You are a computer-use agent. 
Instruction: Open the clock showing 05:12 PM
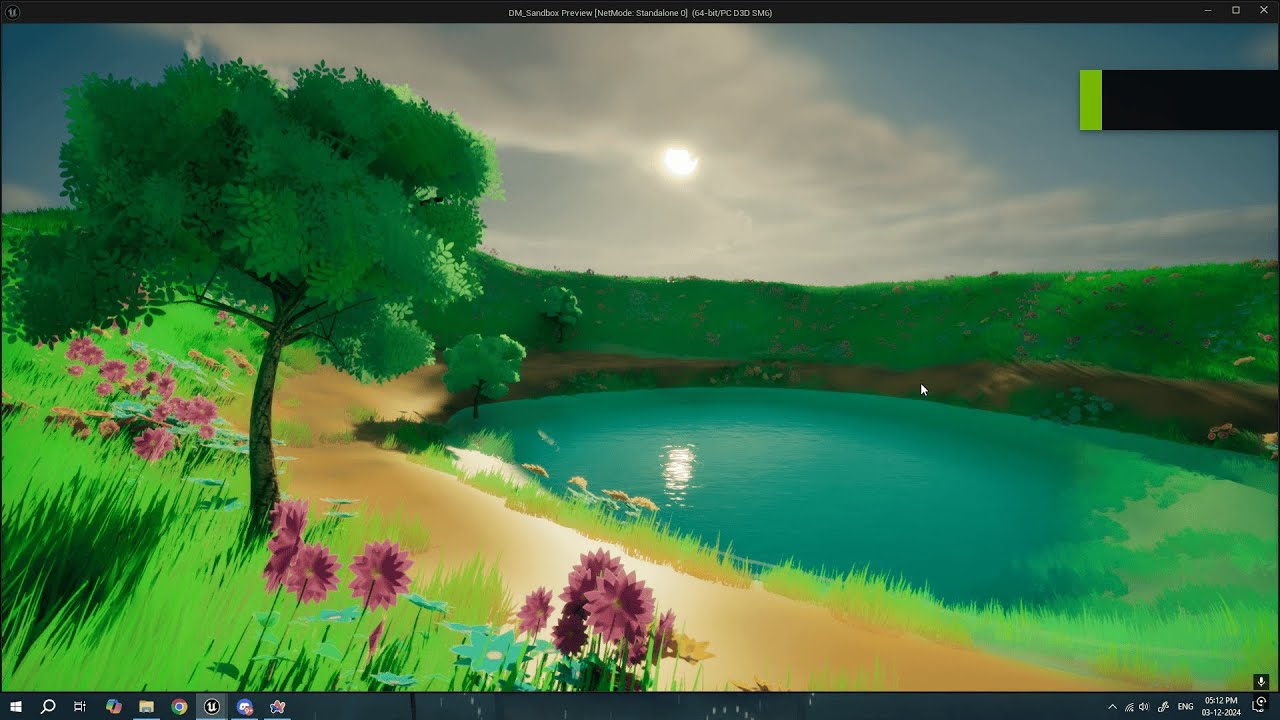pyautogui.click(x=1221, y=706)
